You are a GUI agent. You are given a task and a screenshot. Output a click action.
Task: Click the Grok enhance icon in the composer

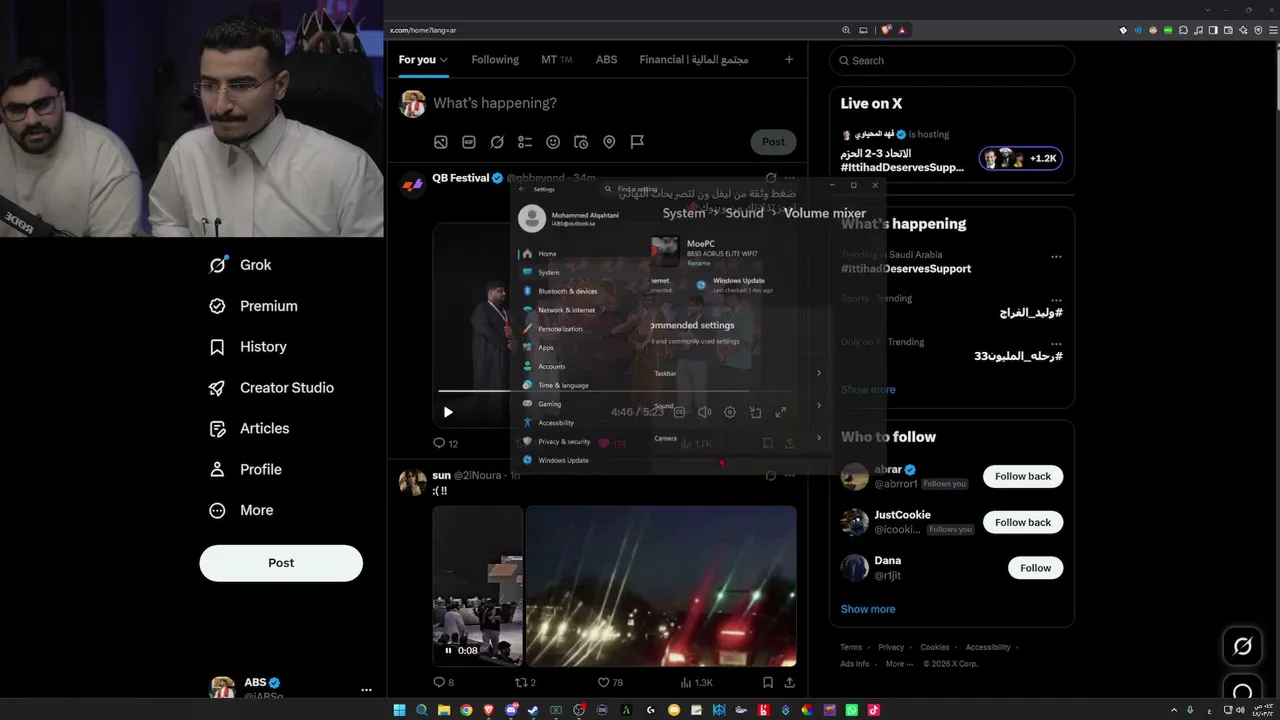click(497, 142)
